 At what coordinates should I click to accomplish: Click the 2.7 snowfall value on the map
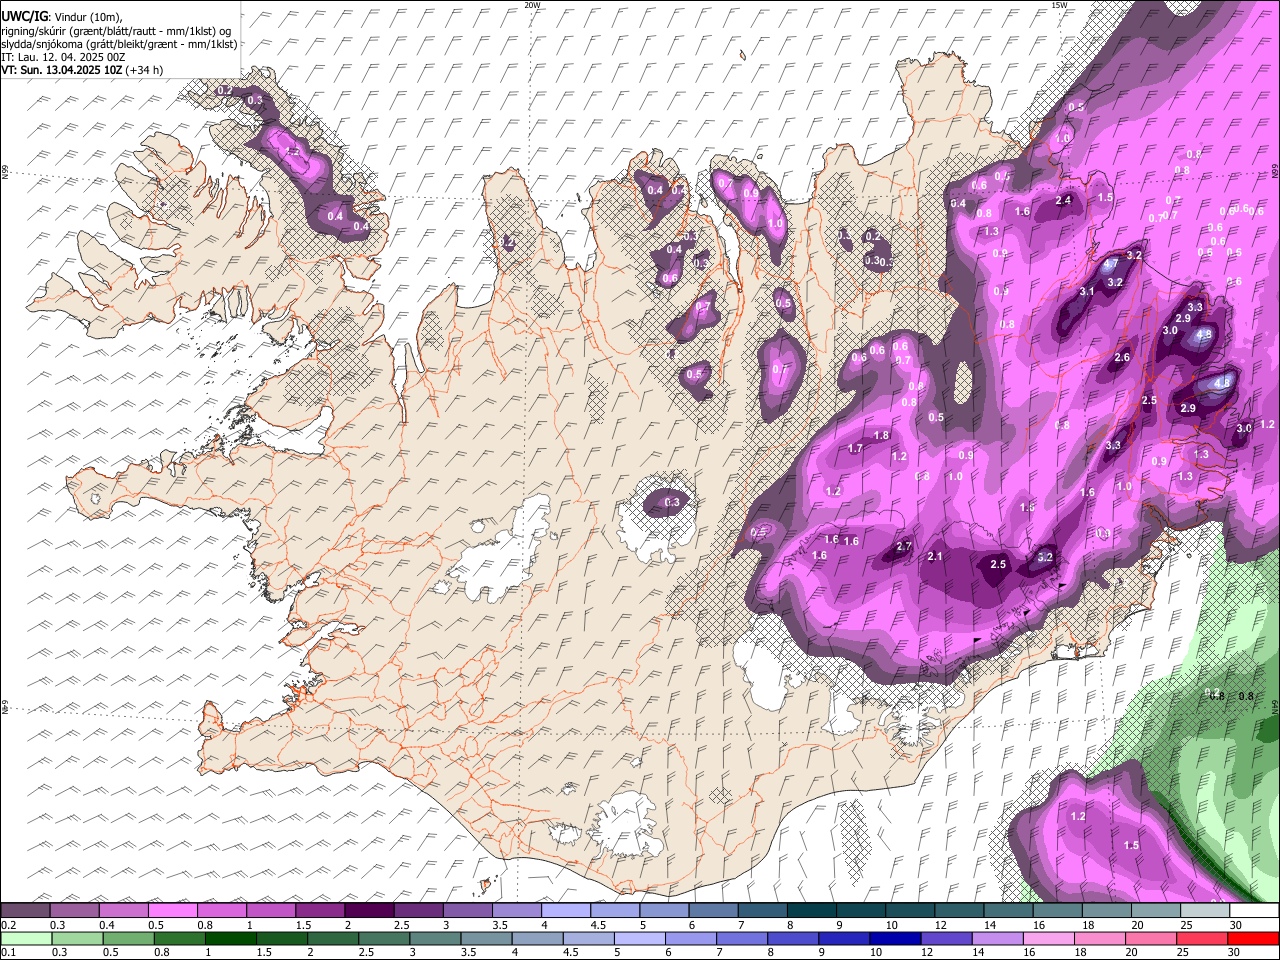904,546
